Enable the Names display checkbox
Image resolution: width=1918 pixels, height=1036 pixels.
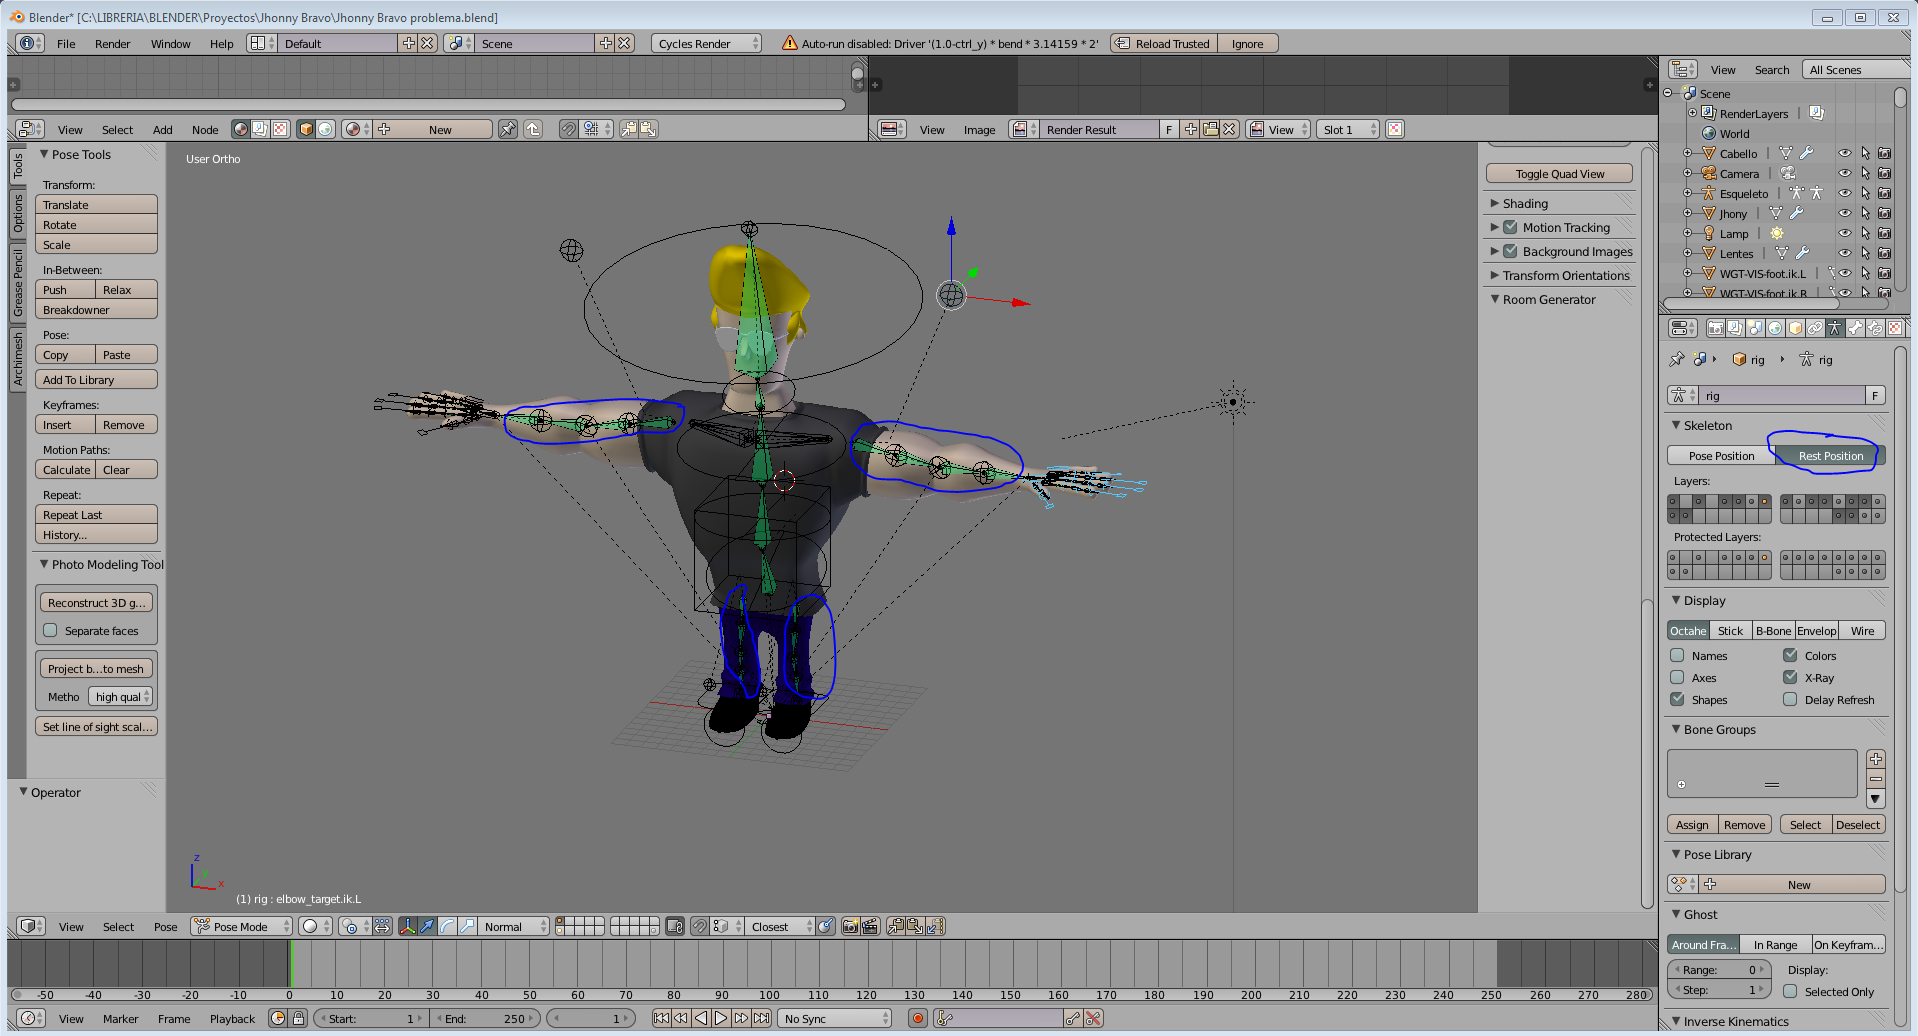point(1677,656)
